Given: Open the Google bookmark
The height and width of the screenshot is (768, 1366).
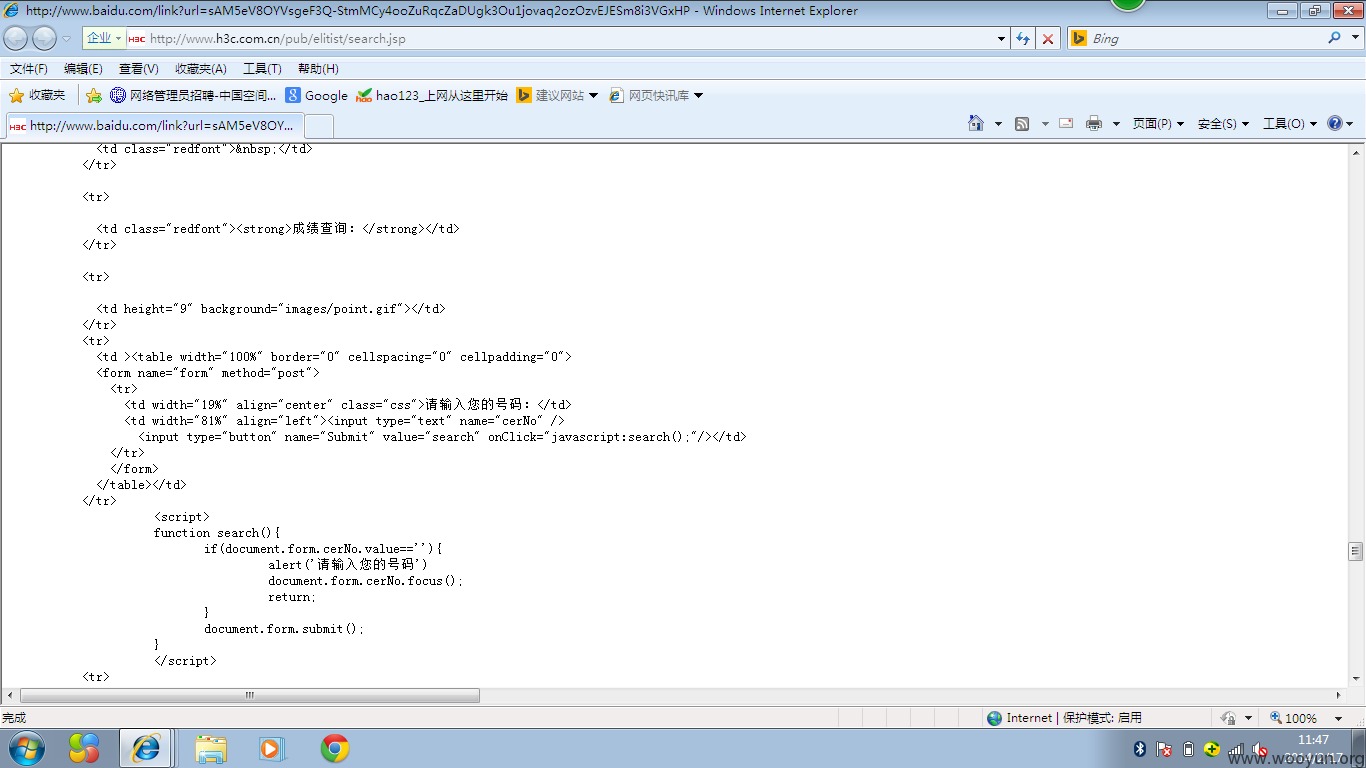Looking at the screenshot, I should tap(317, 95).
